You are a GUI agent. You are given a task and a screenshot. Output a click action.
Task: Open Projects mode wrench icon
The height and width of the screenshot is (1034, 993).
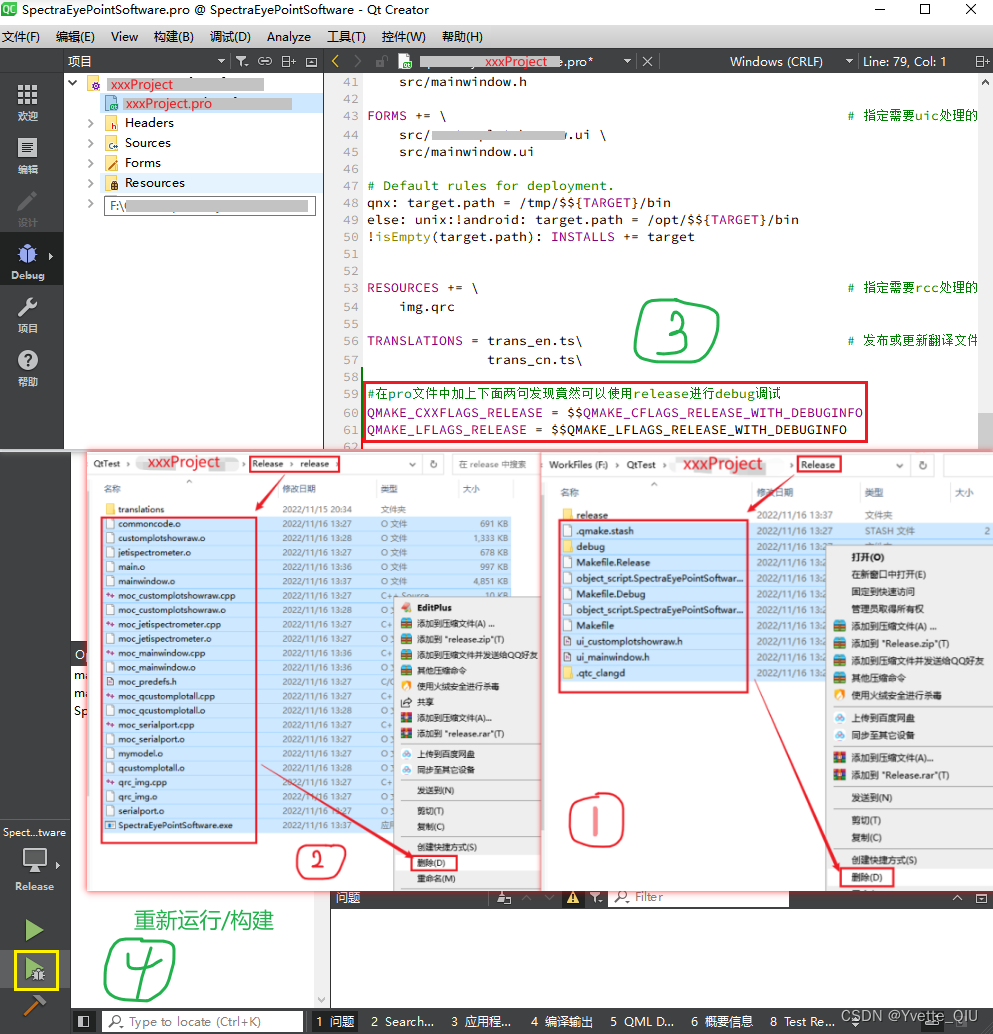tap(28, 315)
